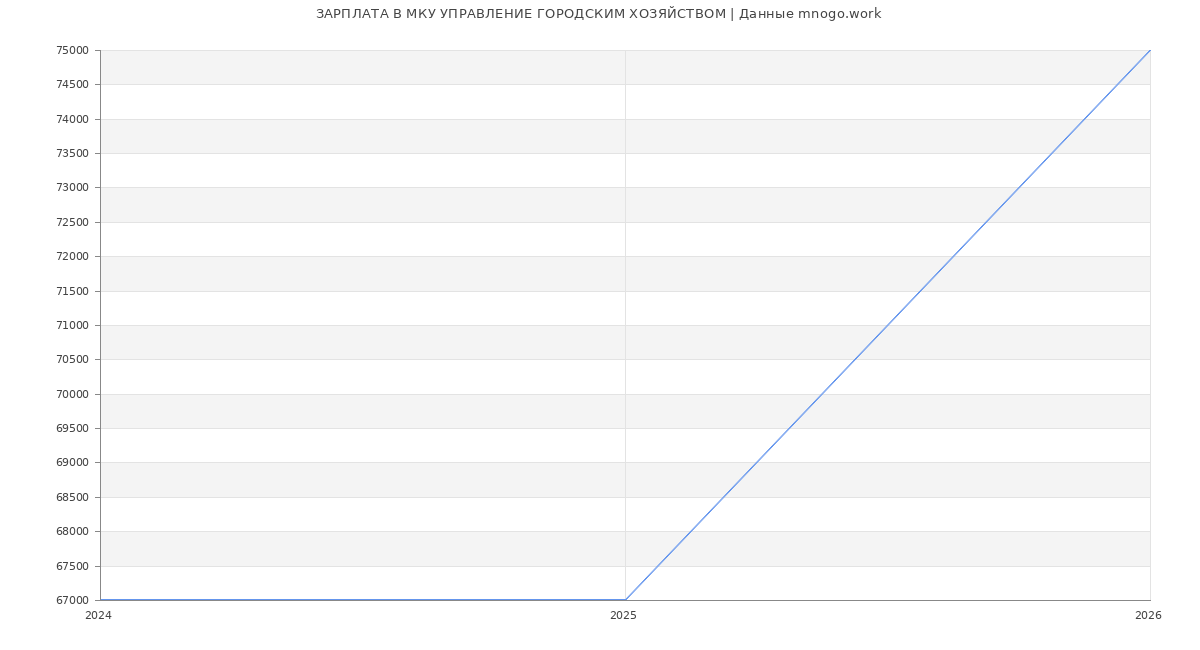This screenshot has height=650, width=1200.
Task: Click the 67000 y-axis label
Action: [x=72, y=600]
